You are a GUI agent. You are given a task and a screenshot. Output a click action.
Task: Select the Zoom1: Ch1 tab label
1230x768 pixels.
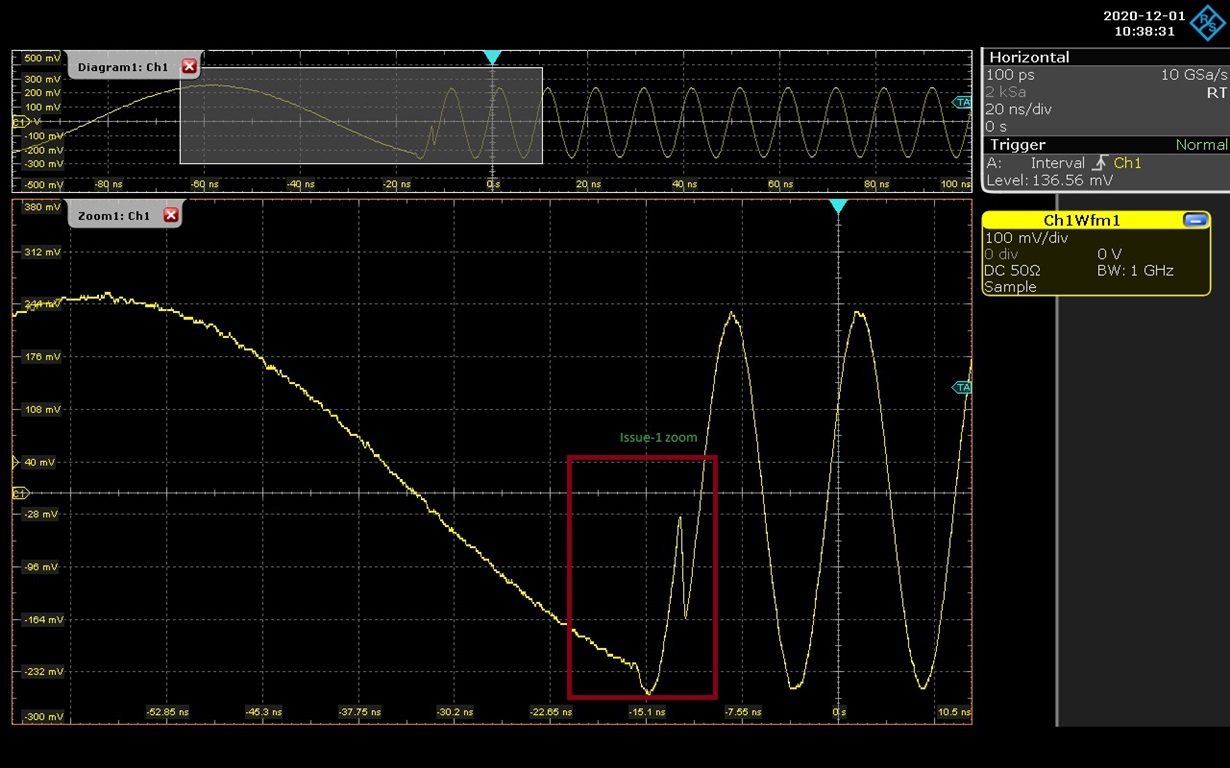tap(114, 215)
